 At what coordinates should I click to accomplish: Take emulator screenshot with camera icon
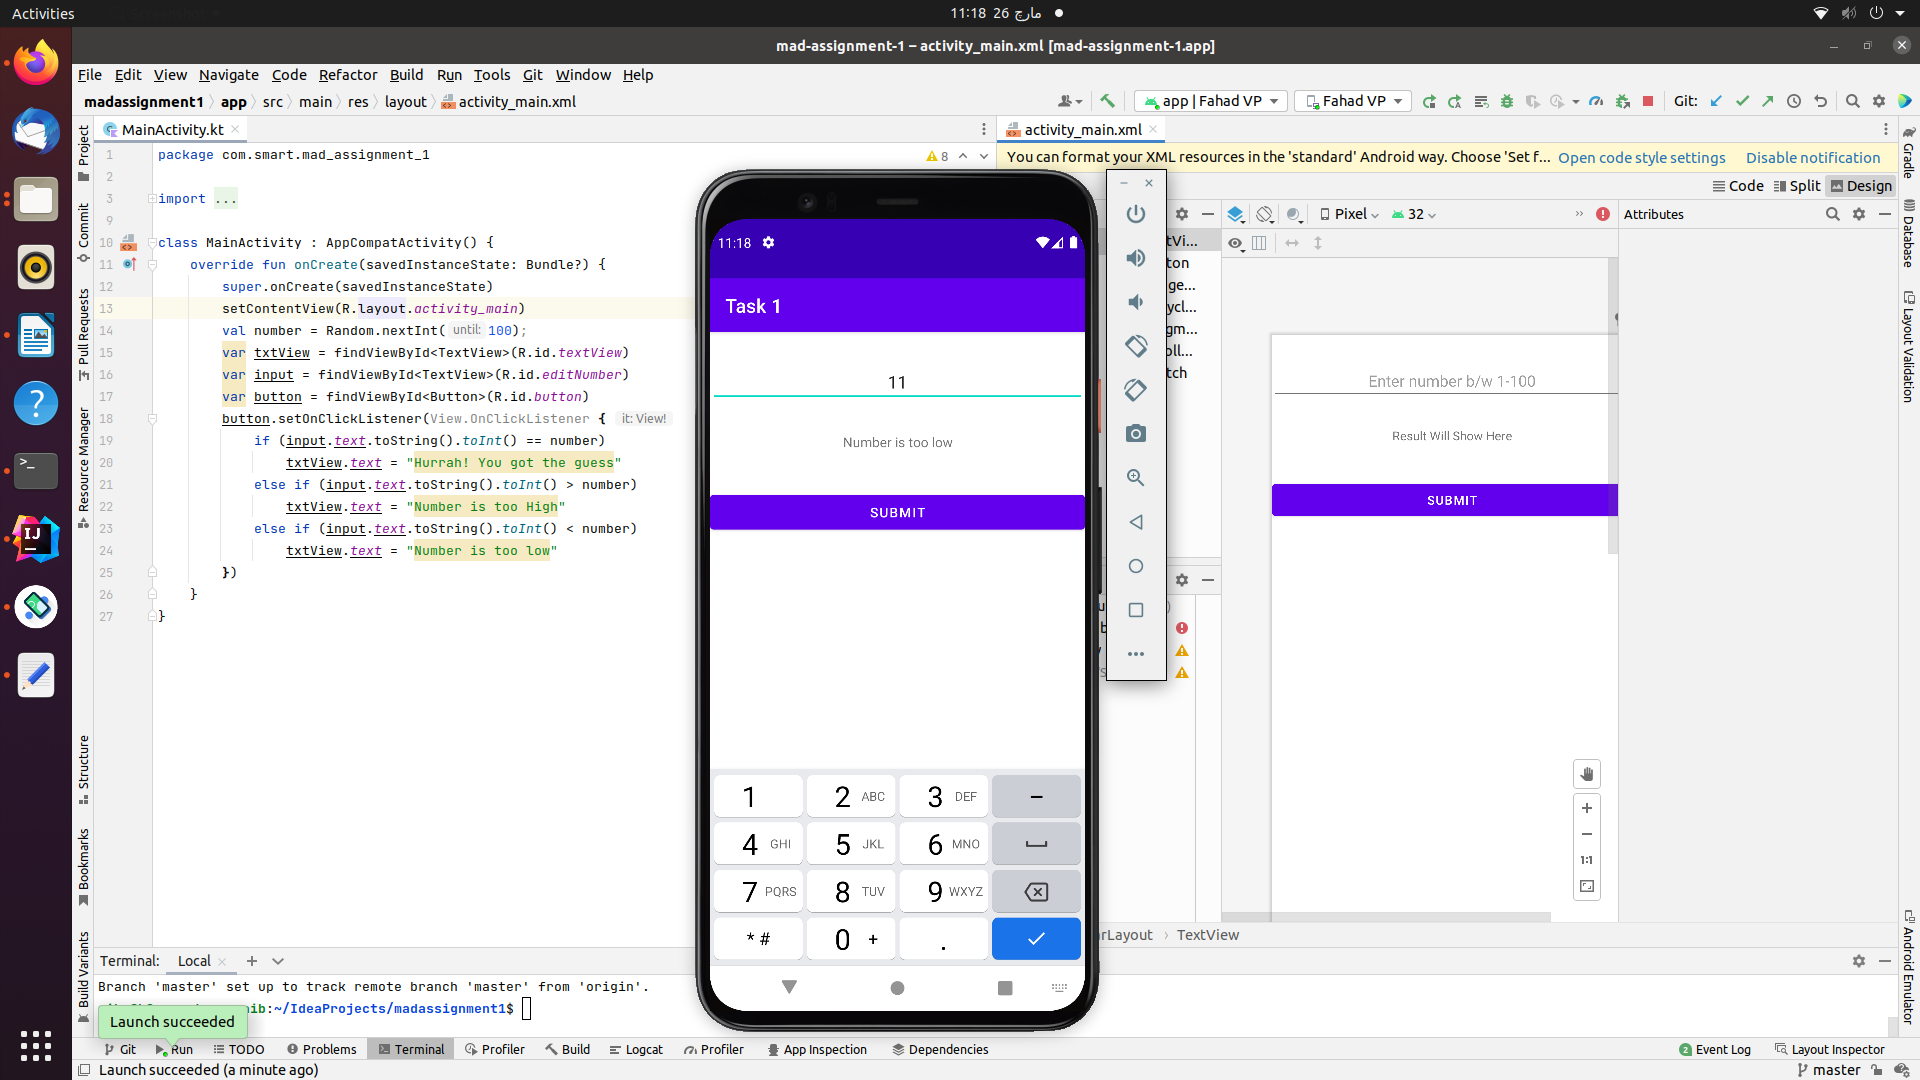(1135, 434)
